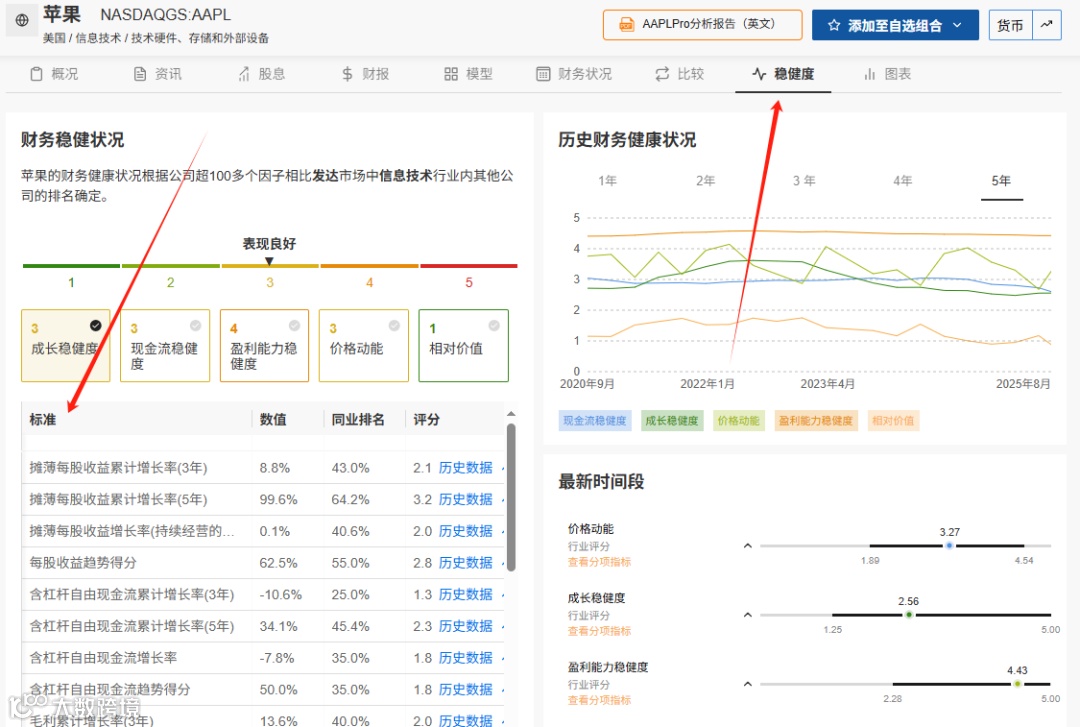1080x727 pixels.
Task: Select the 相对价值 score card
Action: pos(464,345)
